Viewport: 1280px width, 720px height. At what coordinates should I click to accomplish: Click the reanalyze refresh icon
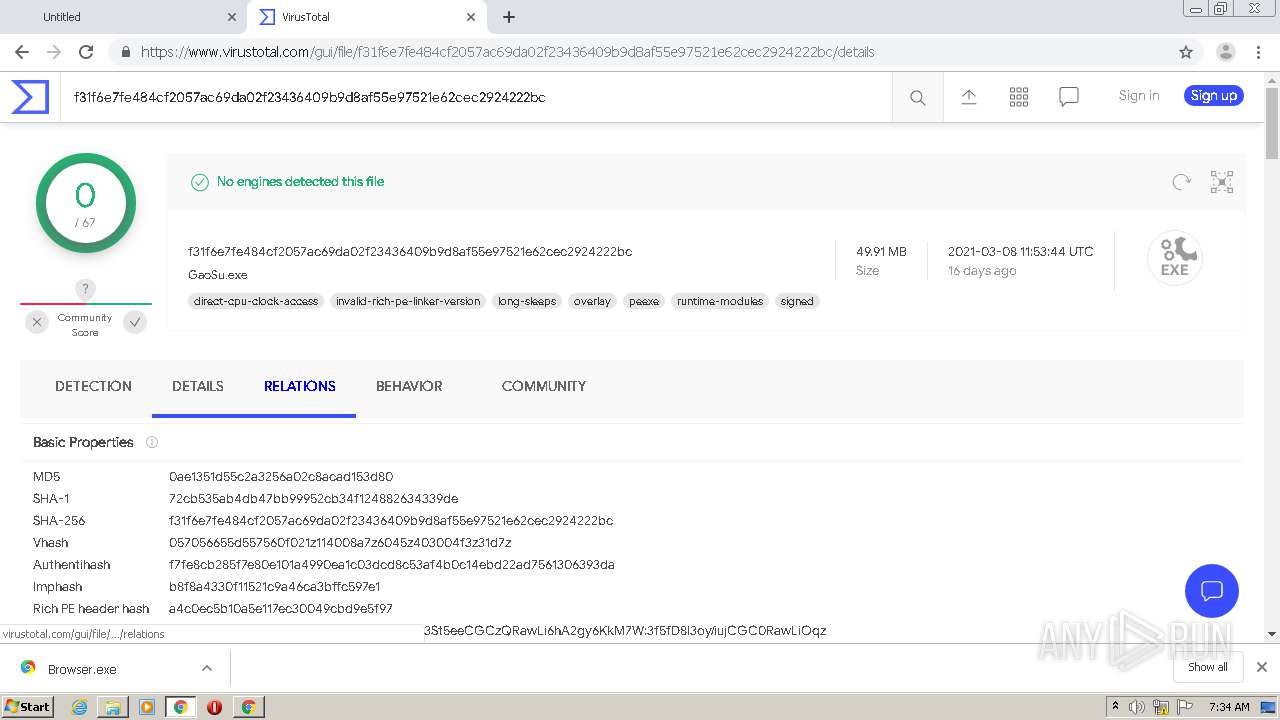[x=1181, y=182]
